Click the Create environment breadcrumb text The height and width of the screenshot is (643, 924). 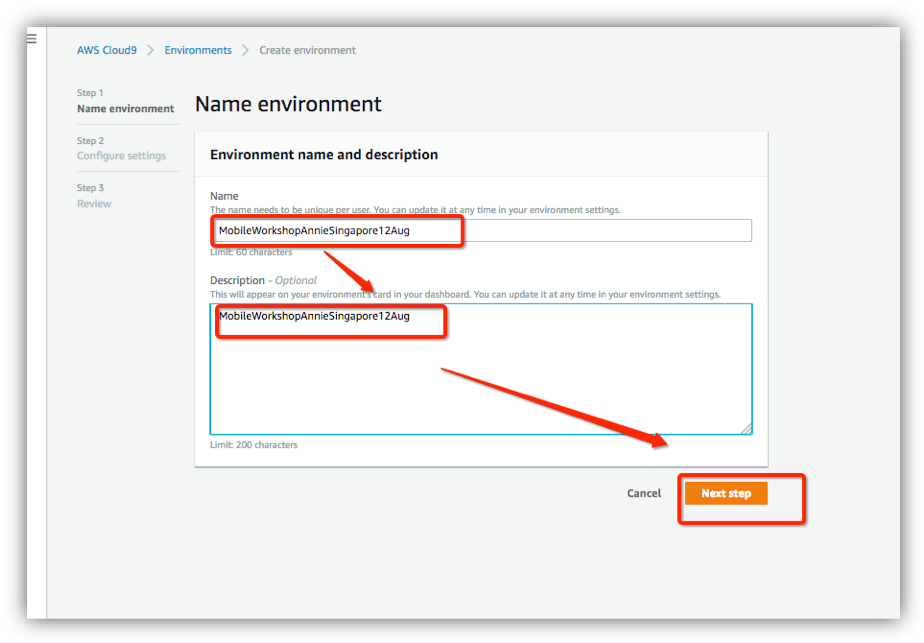[x=308, y=50]
